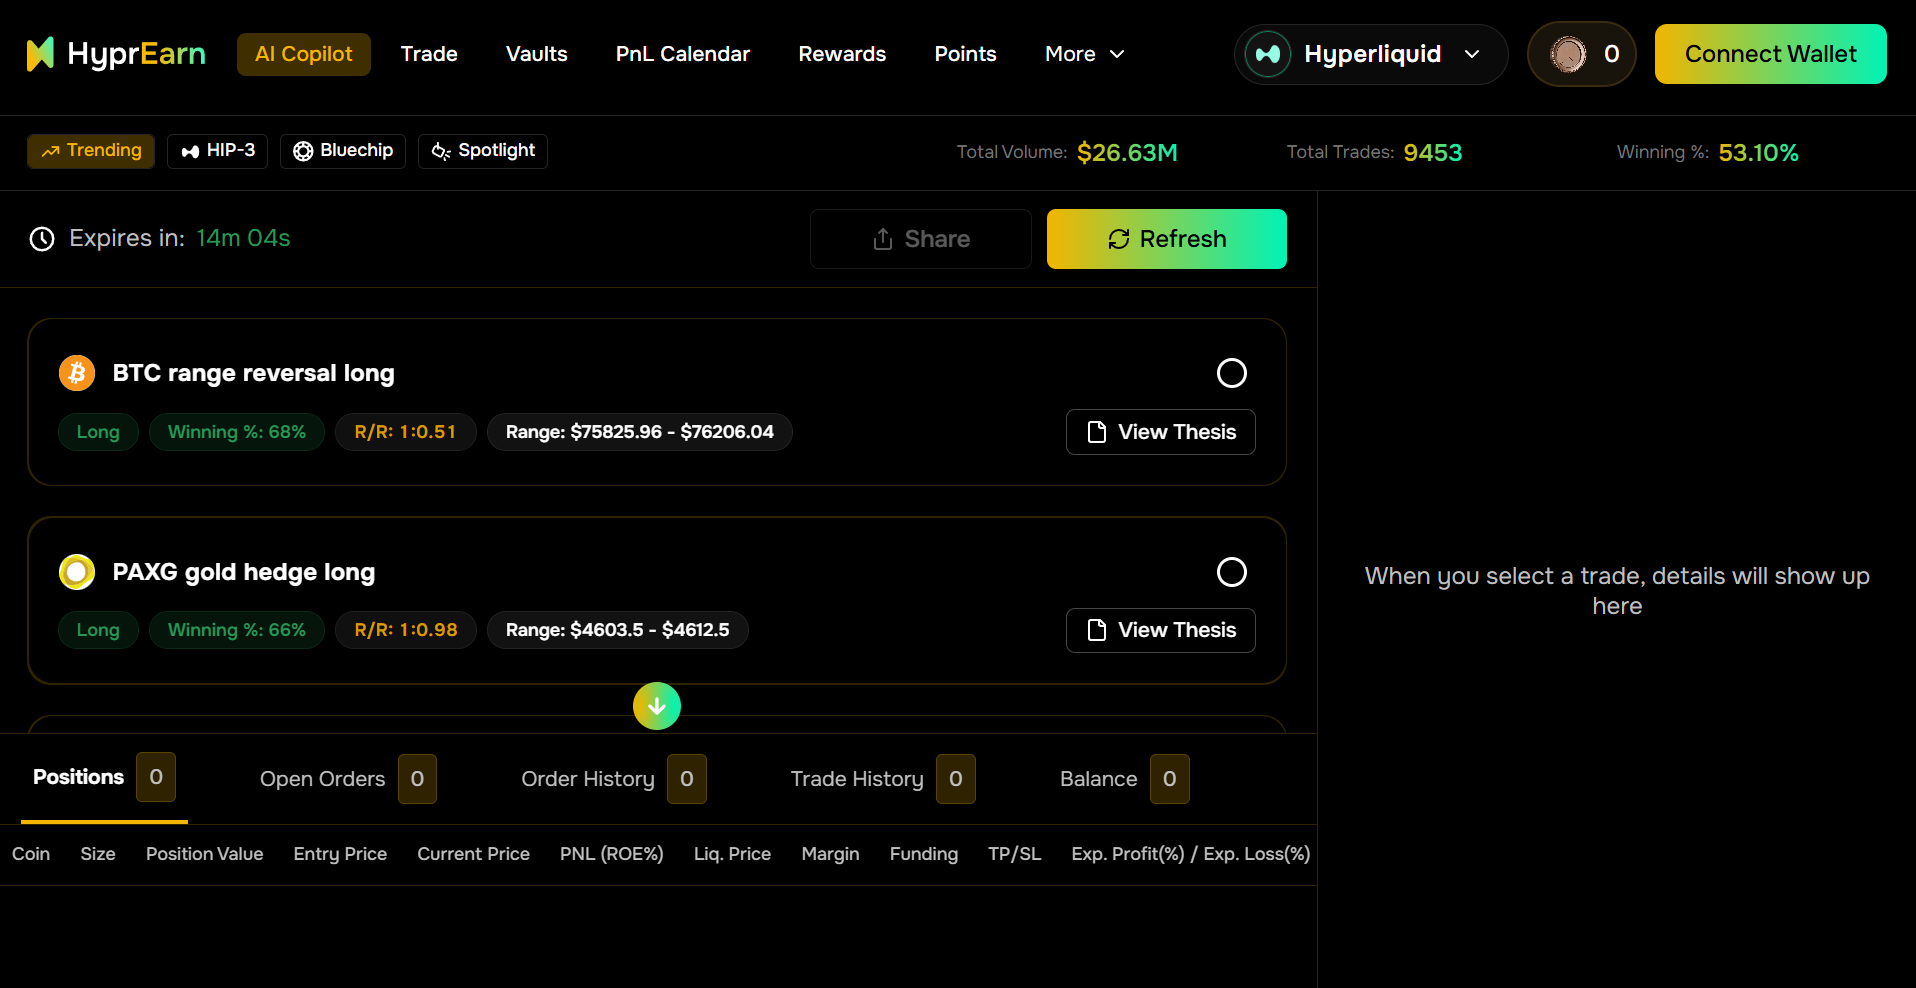1916x988 pixels.
Task: Click the Winning %: 68% tag
Action: coord(237,432)
